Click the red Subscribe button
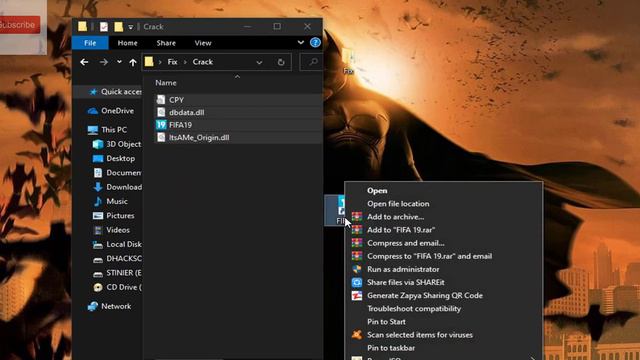 tap(19, 25)
